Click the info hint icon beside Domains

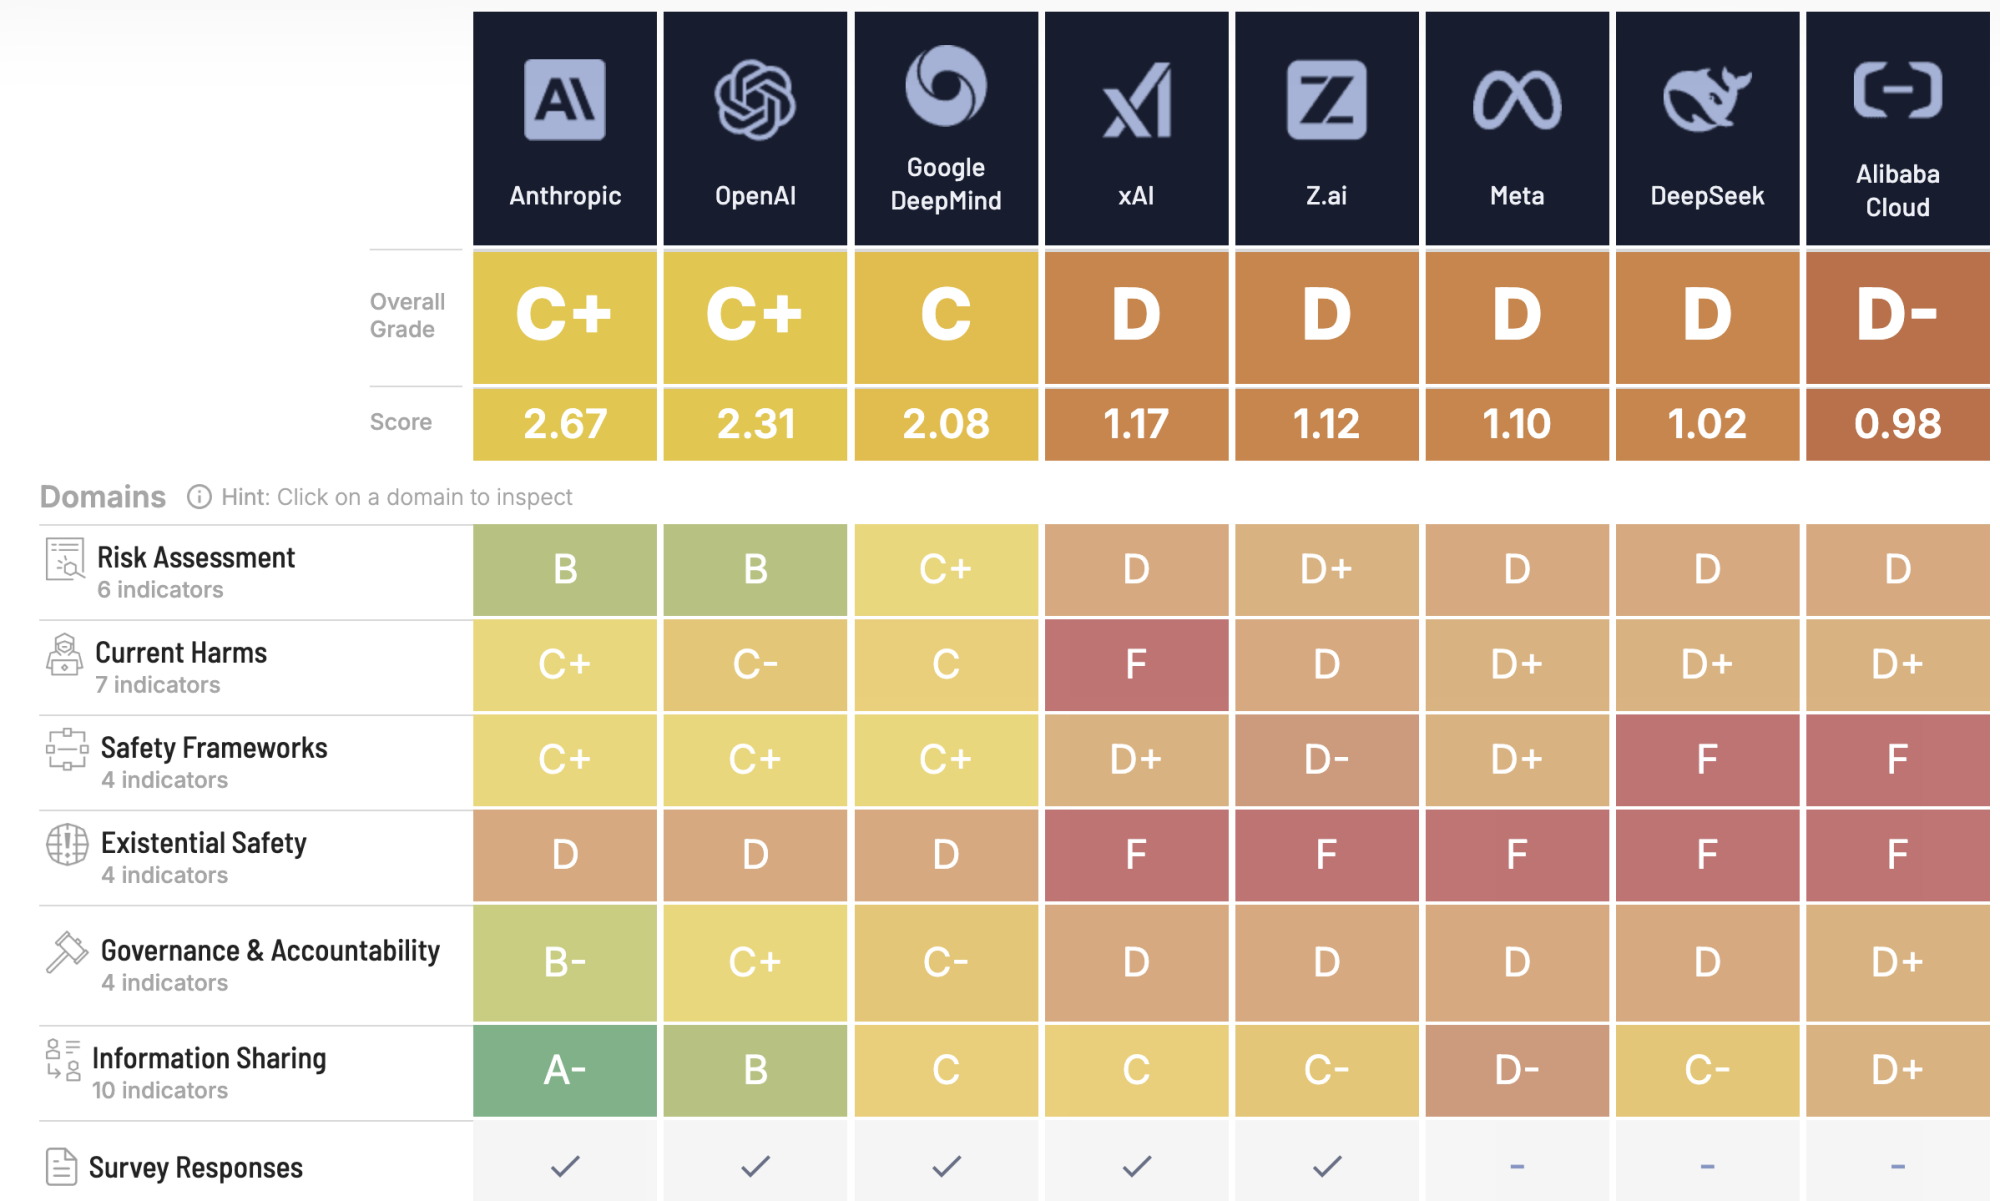(200, 497)
